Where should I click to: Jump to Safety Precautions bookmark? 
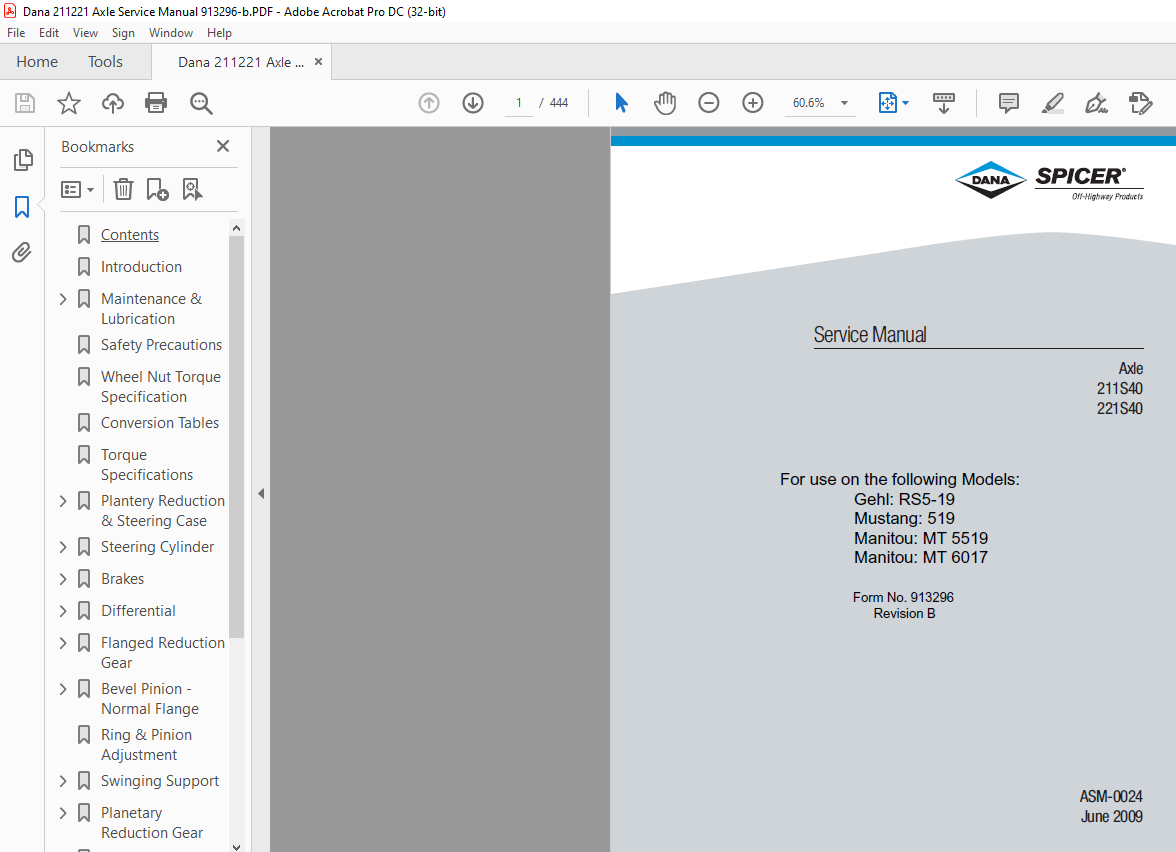[x=161, y=345]
